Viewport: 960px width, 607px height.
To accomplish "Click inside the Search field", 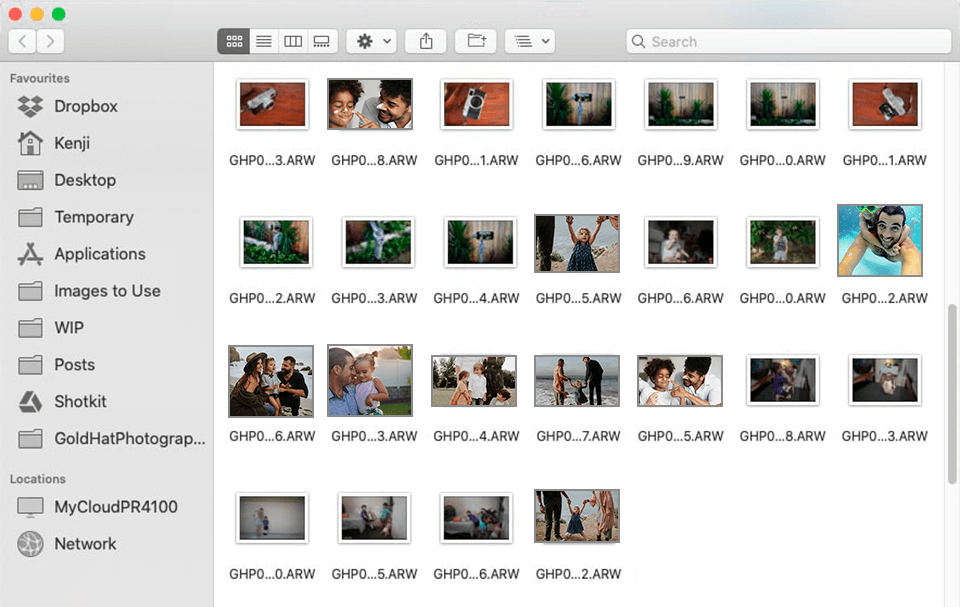I will (x=788, y=41).
